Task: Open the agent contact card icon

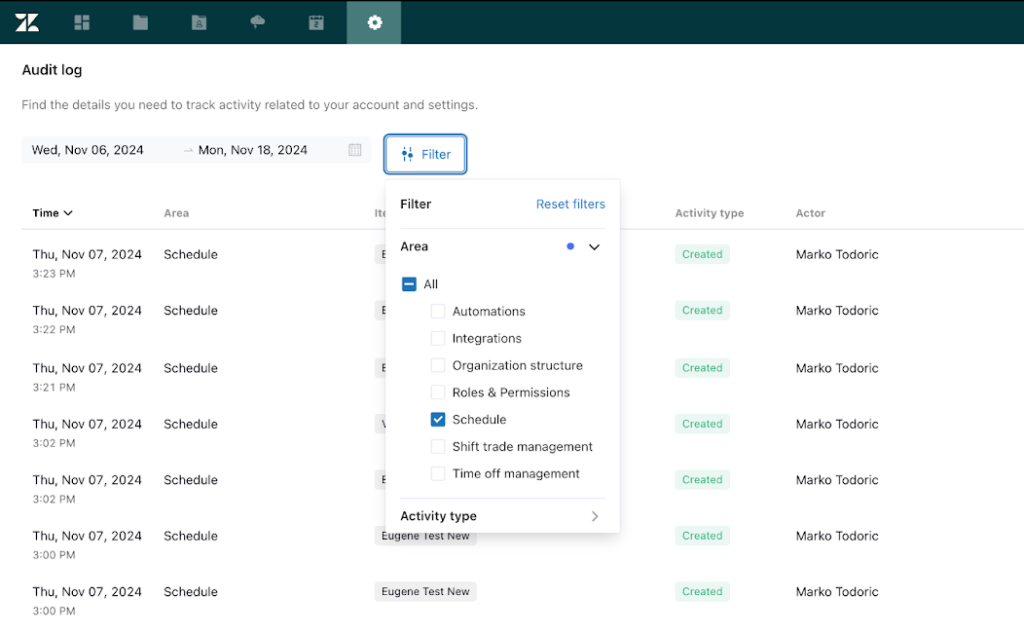Action: [x=199, y=22]
